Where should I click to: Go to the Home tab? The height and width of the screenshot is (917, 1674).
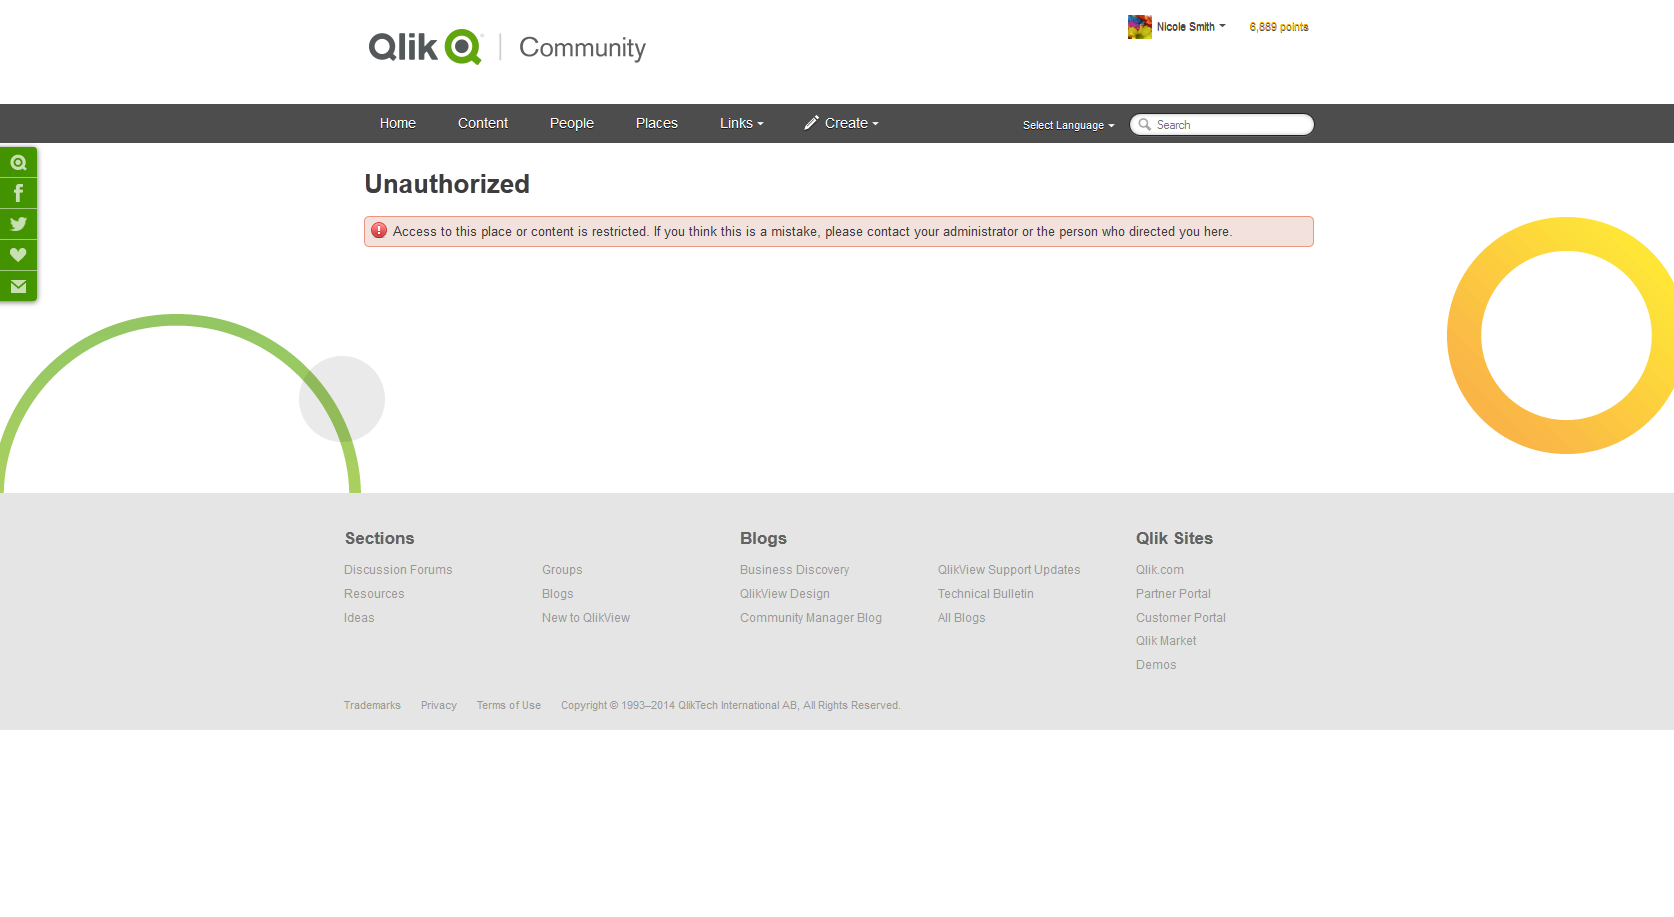[x=398, y=123]
